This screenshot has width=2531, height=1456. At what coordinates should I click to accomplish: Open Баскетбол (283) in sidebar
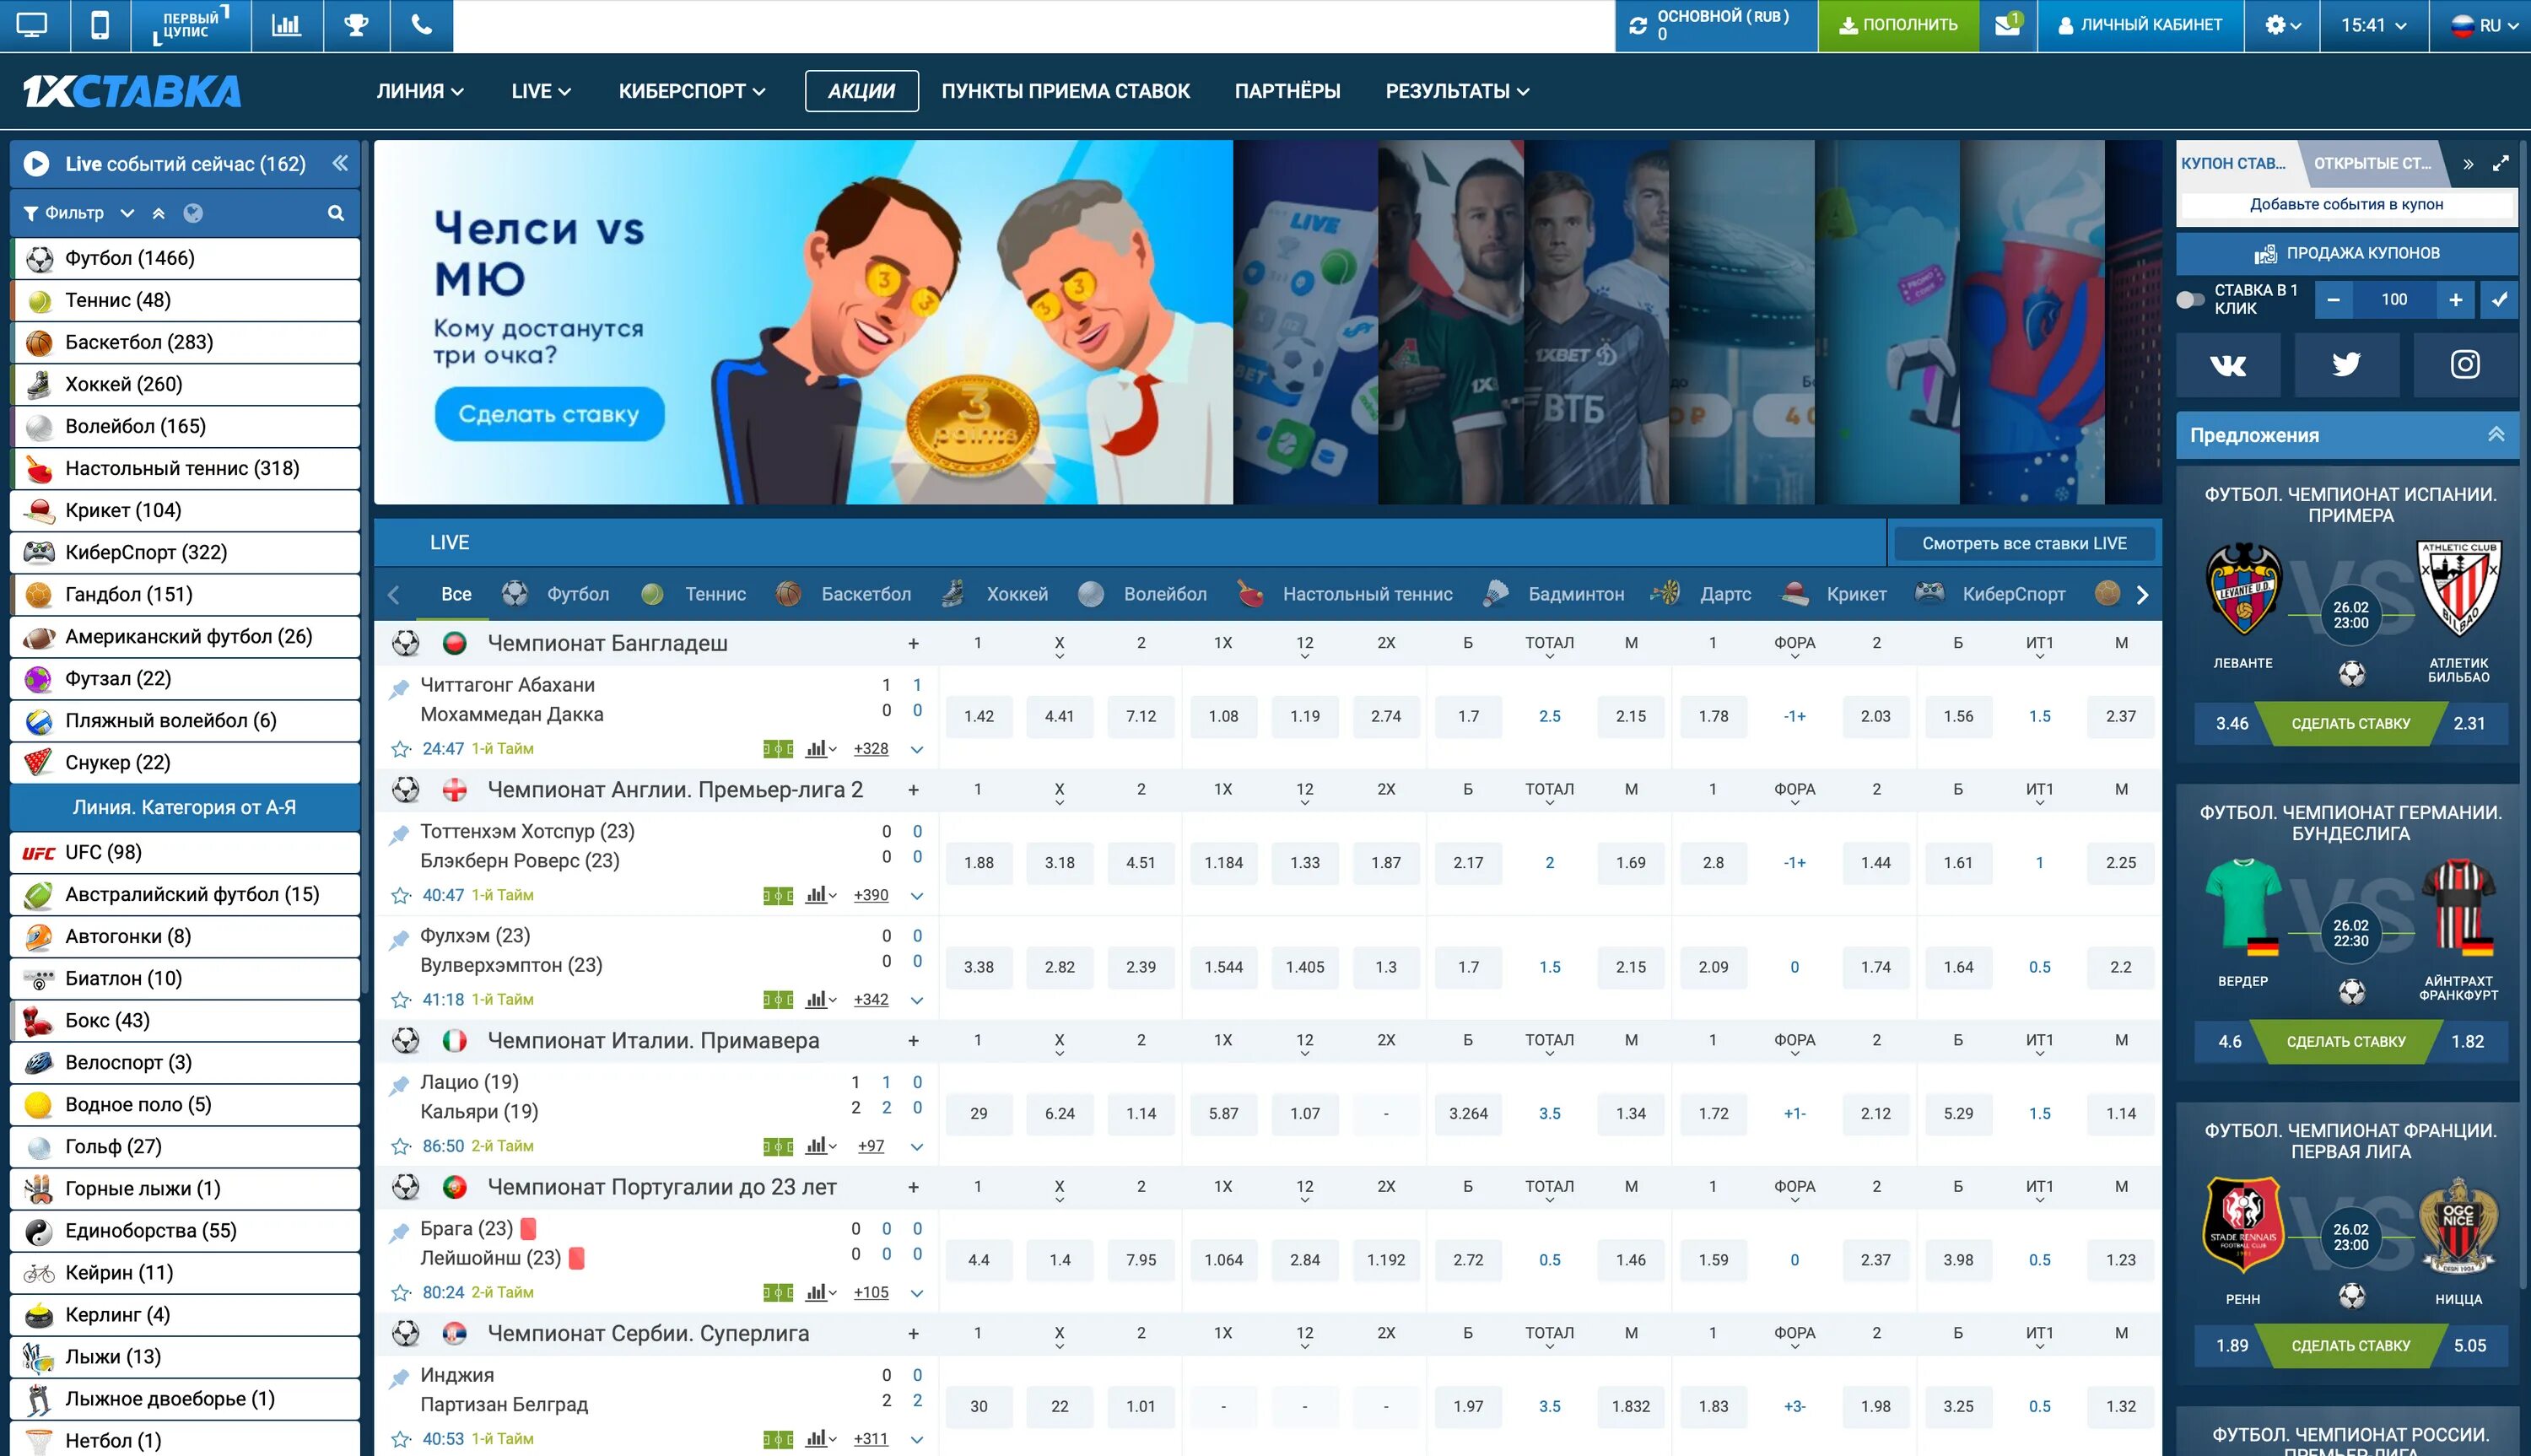pos(185,342)
